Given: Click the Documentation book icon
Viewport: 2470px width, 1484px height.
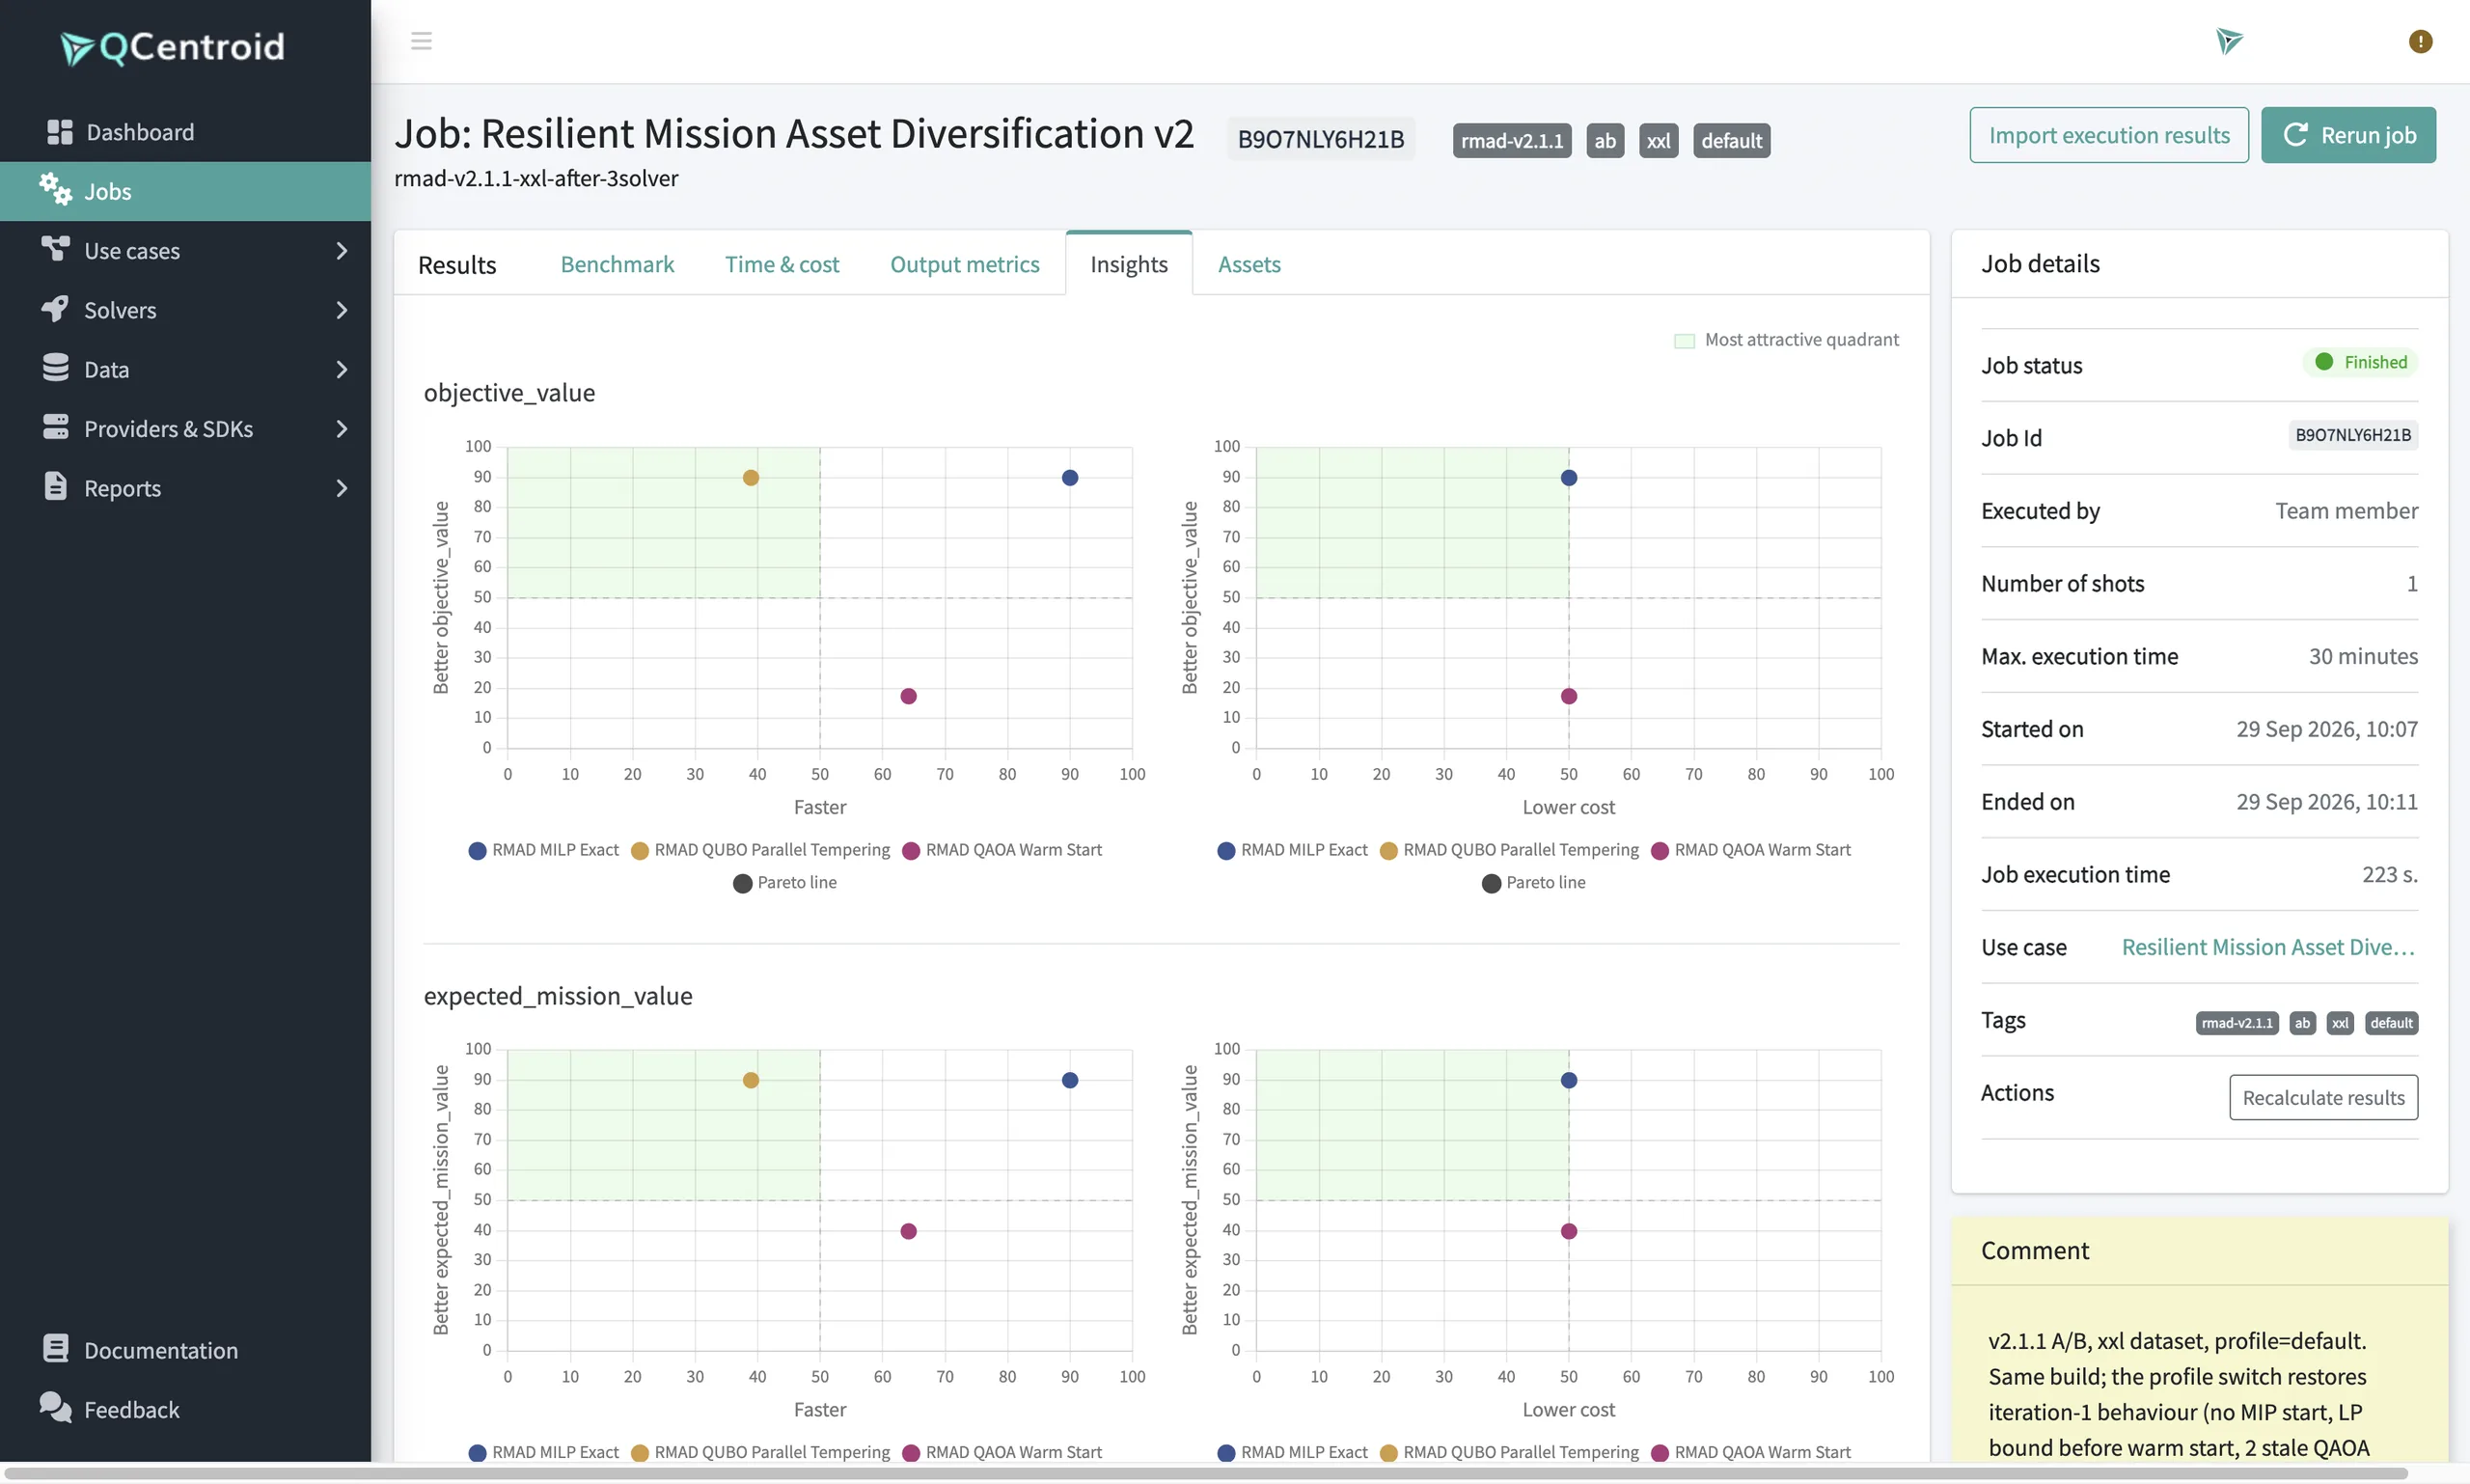Looking at the screenshot, I should (x=56, y=1348).
